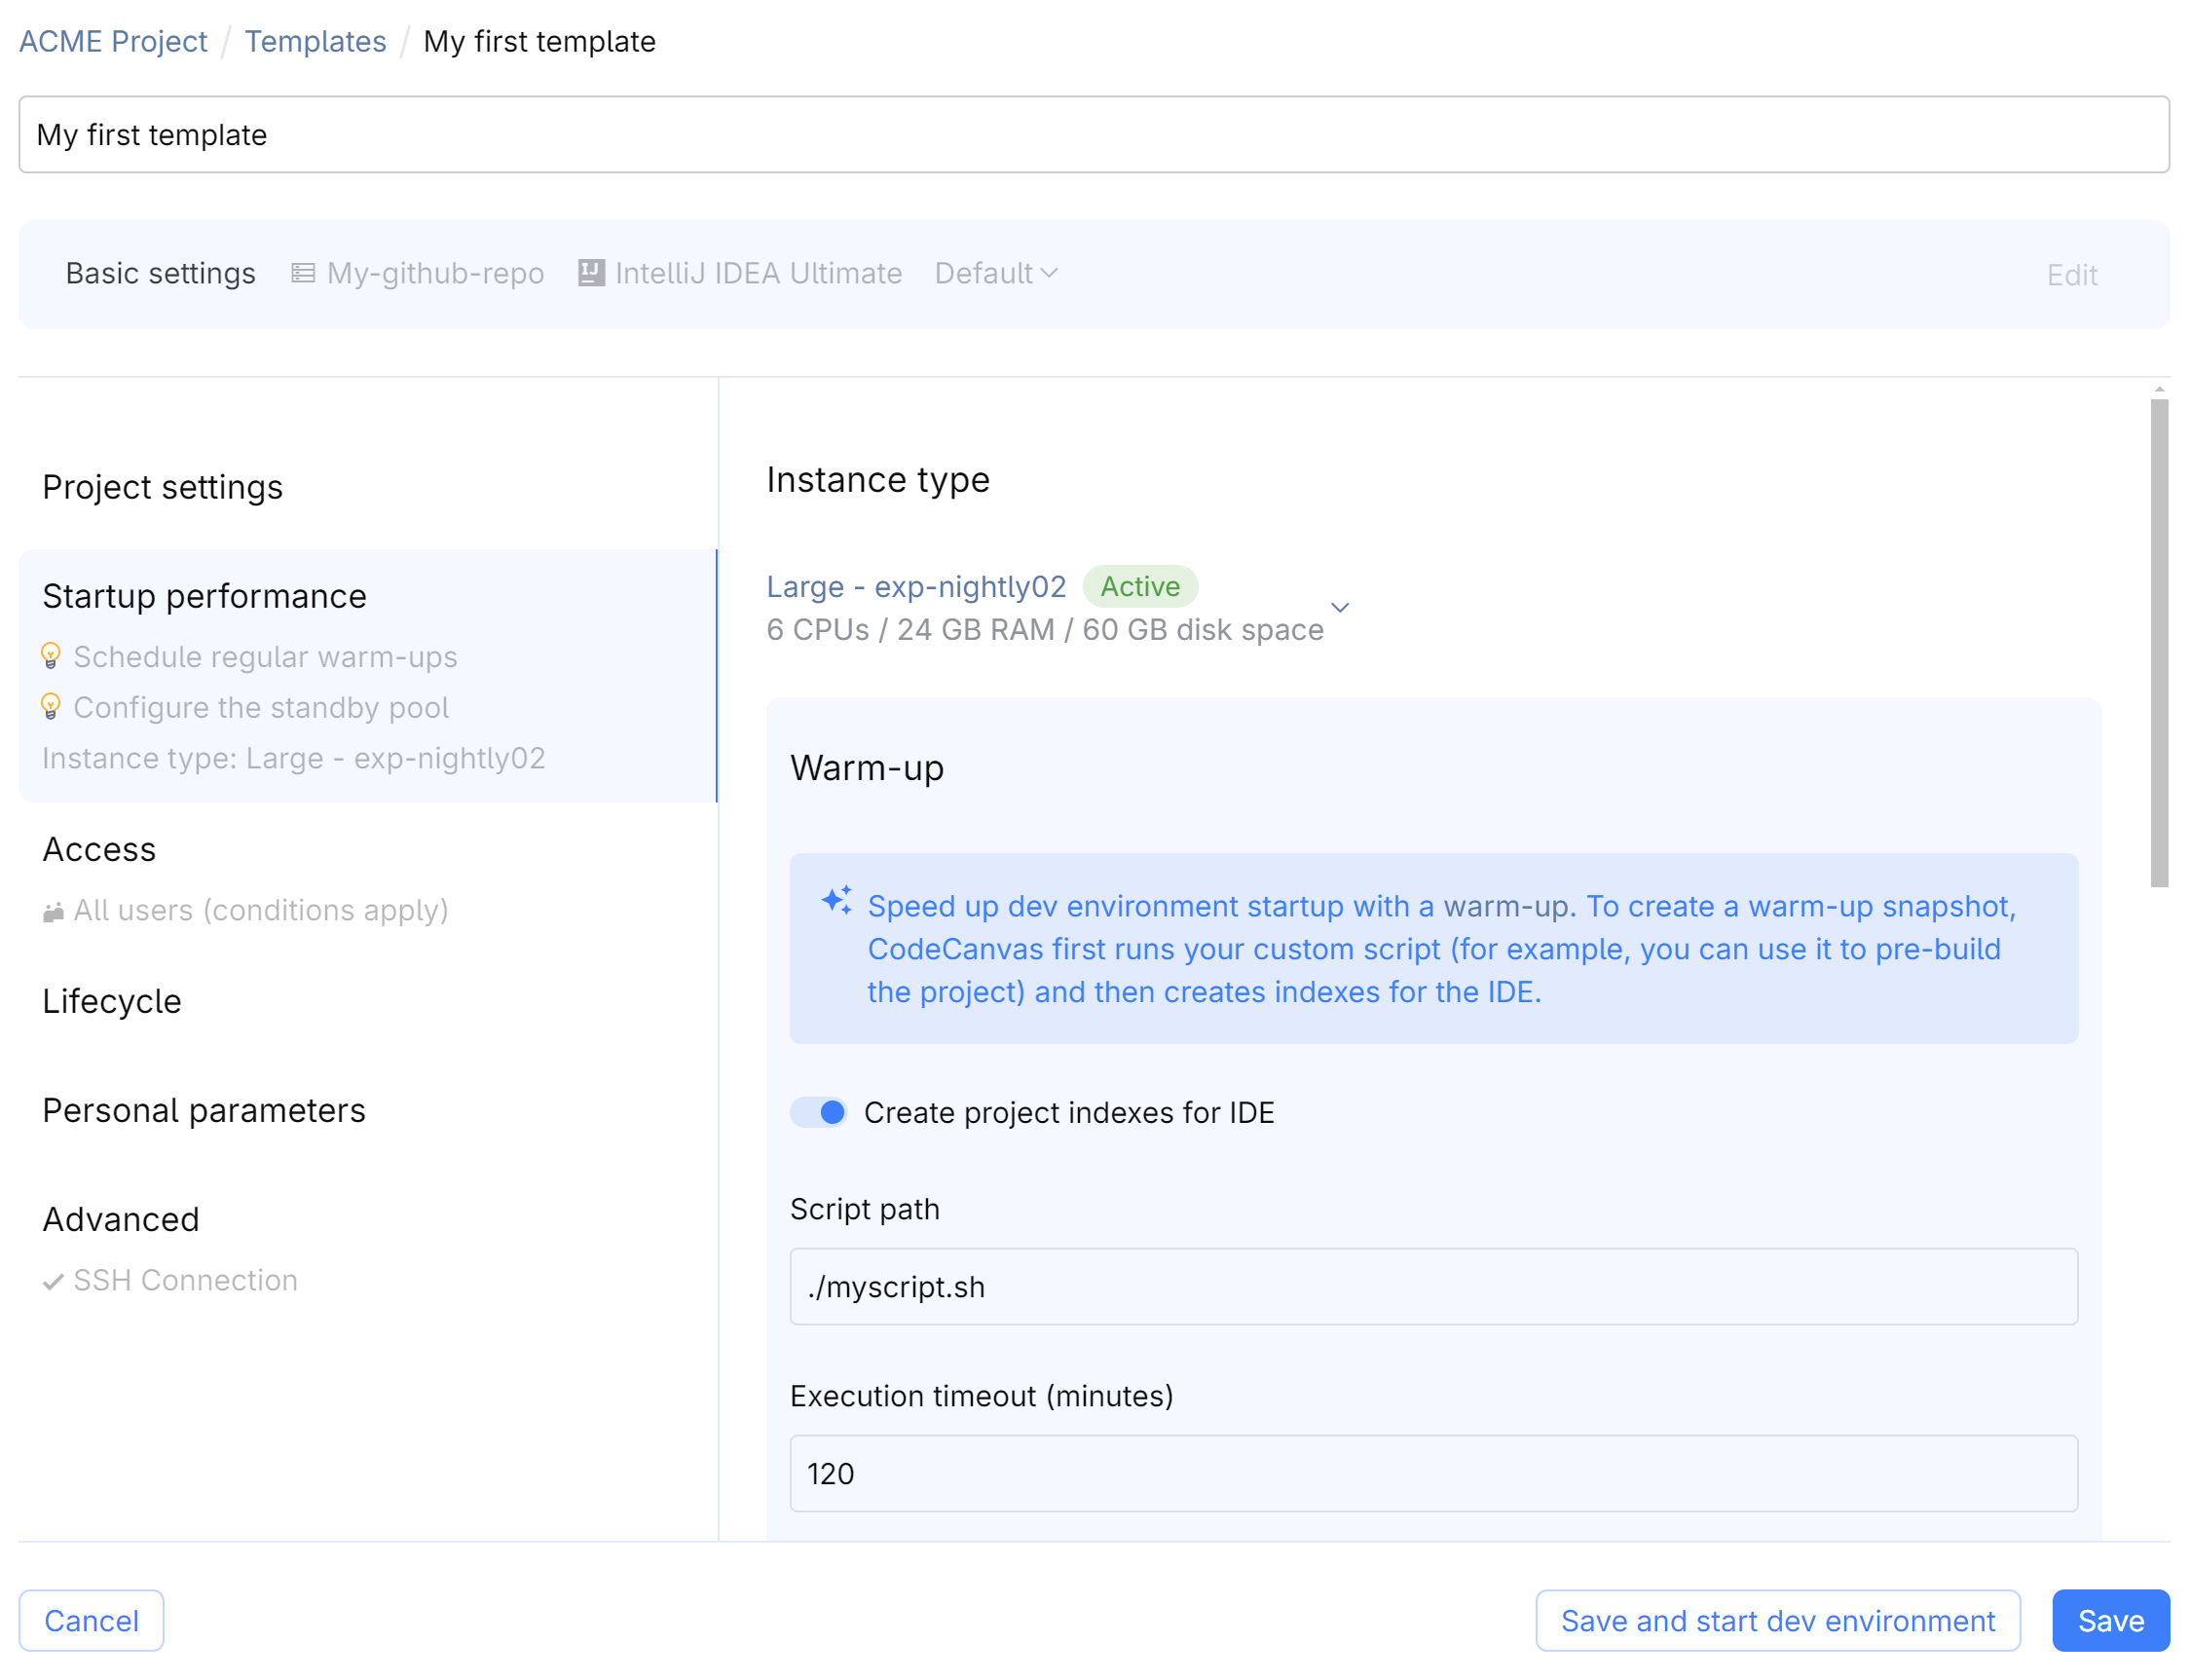The width and height of the screenshot is (2190, 1680).
Task: Click the repository icon next to My-github-repo
Action: click(x=303, y=273)
